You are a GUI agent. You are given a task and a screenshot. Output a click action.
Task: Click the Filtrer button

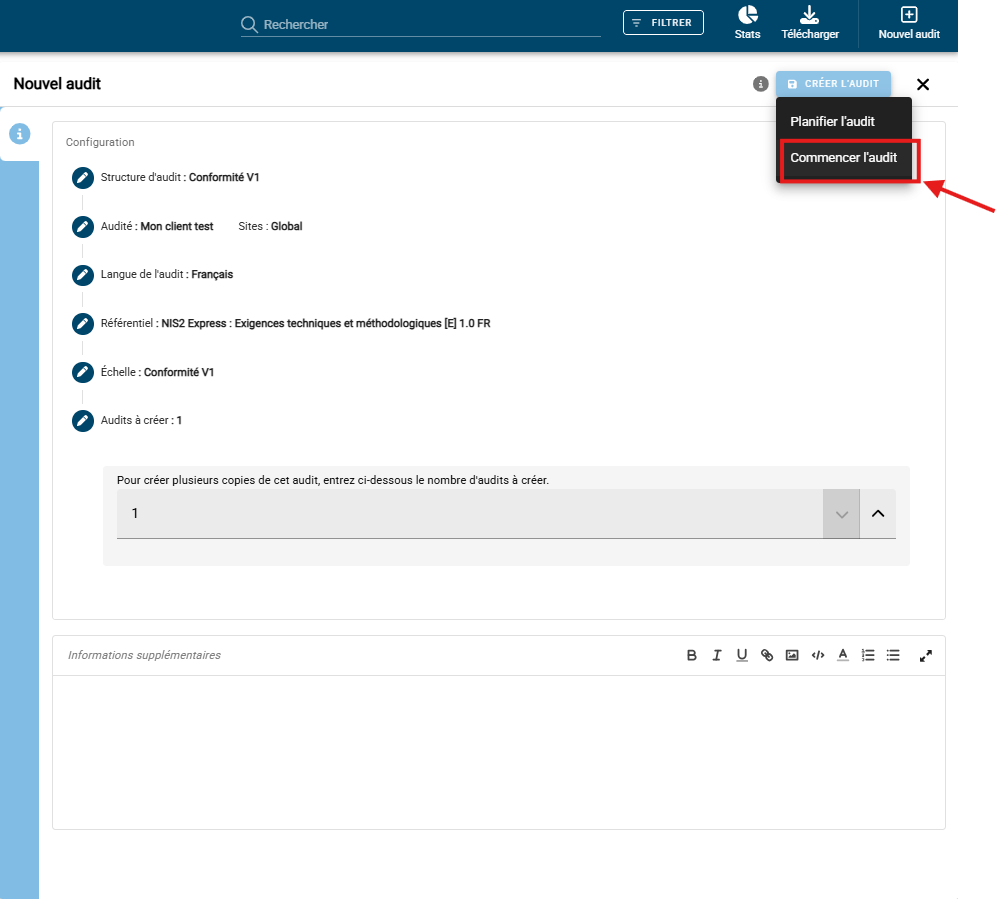pyautogui.click(x=663, y=23)
